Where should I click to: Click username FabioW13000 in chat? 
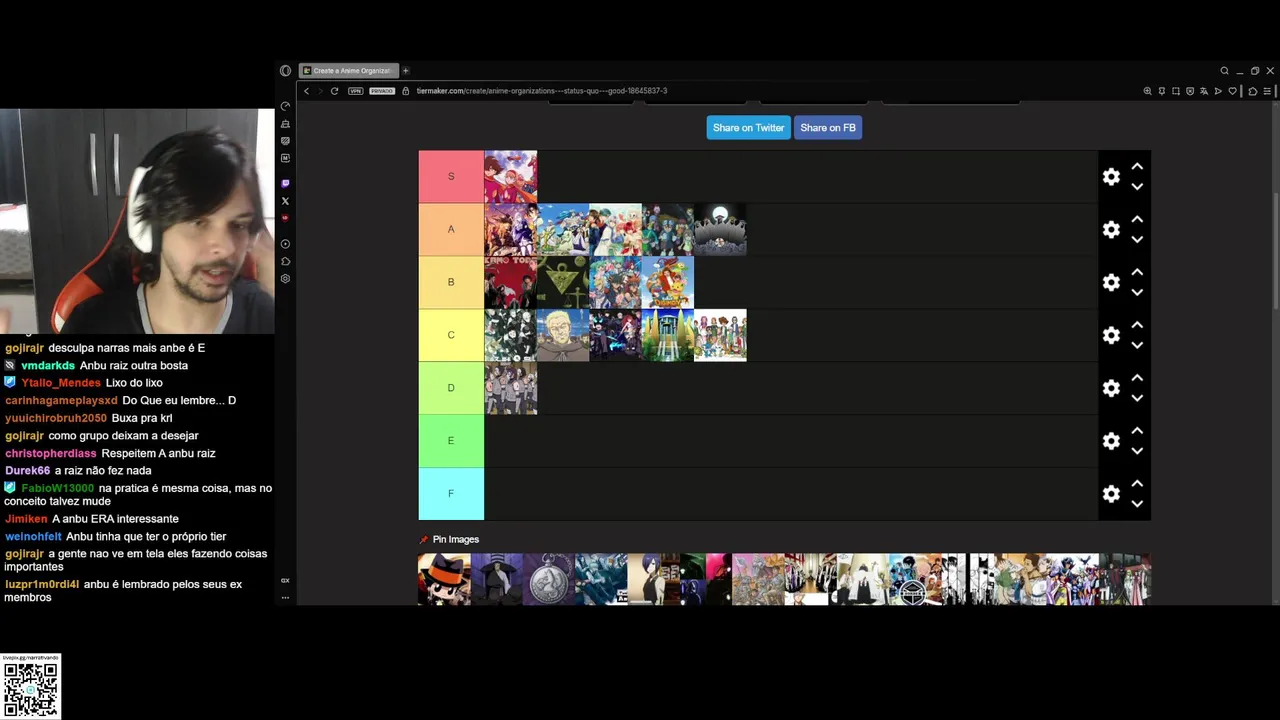point(57,489)
